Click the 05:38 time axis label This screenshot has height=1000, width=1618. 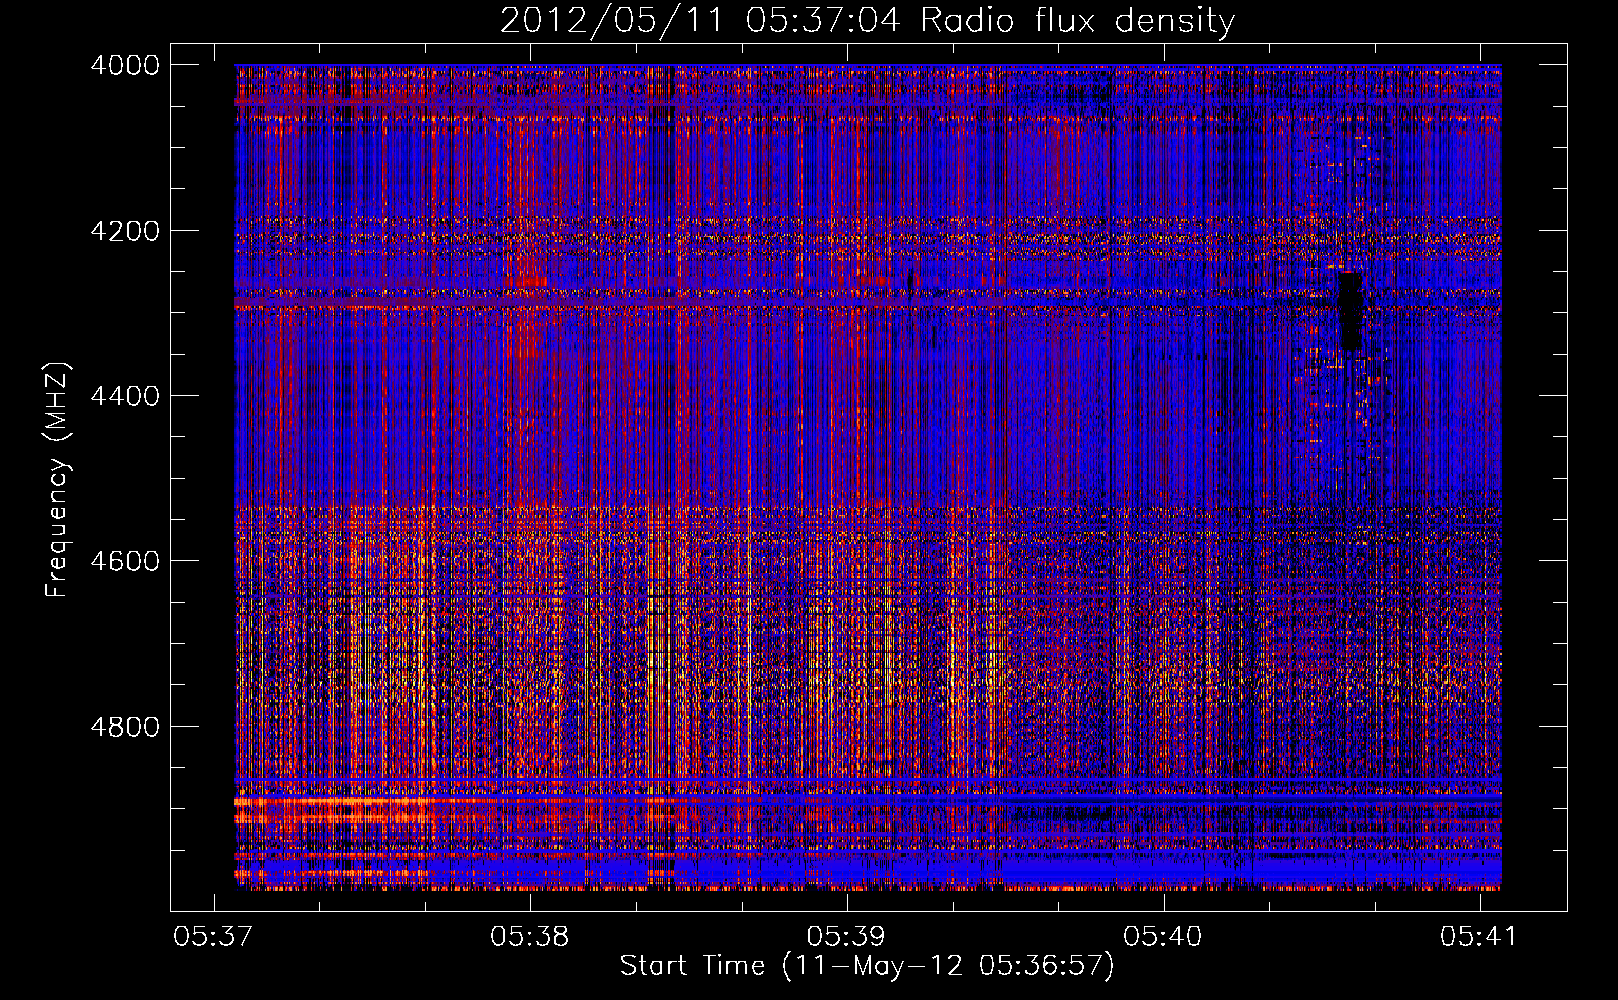(x=530, y=936)
